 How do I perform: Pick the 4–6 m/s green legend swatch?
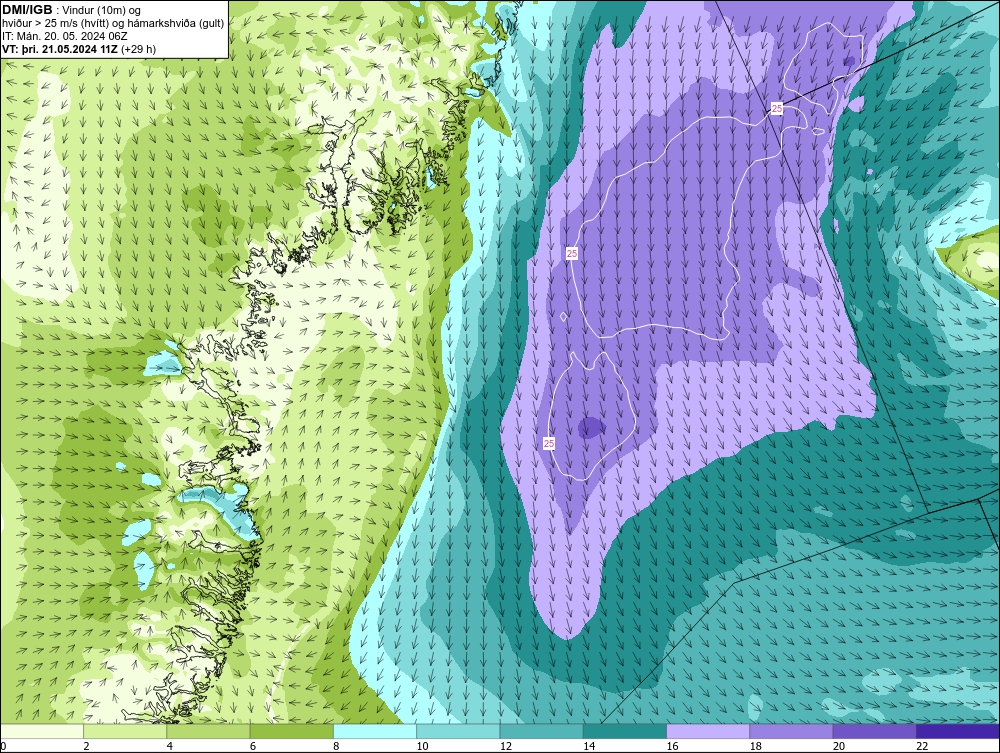[208, 731]
